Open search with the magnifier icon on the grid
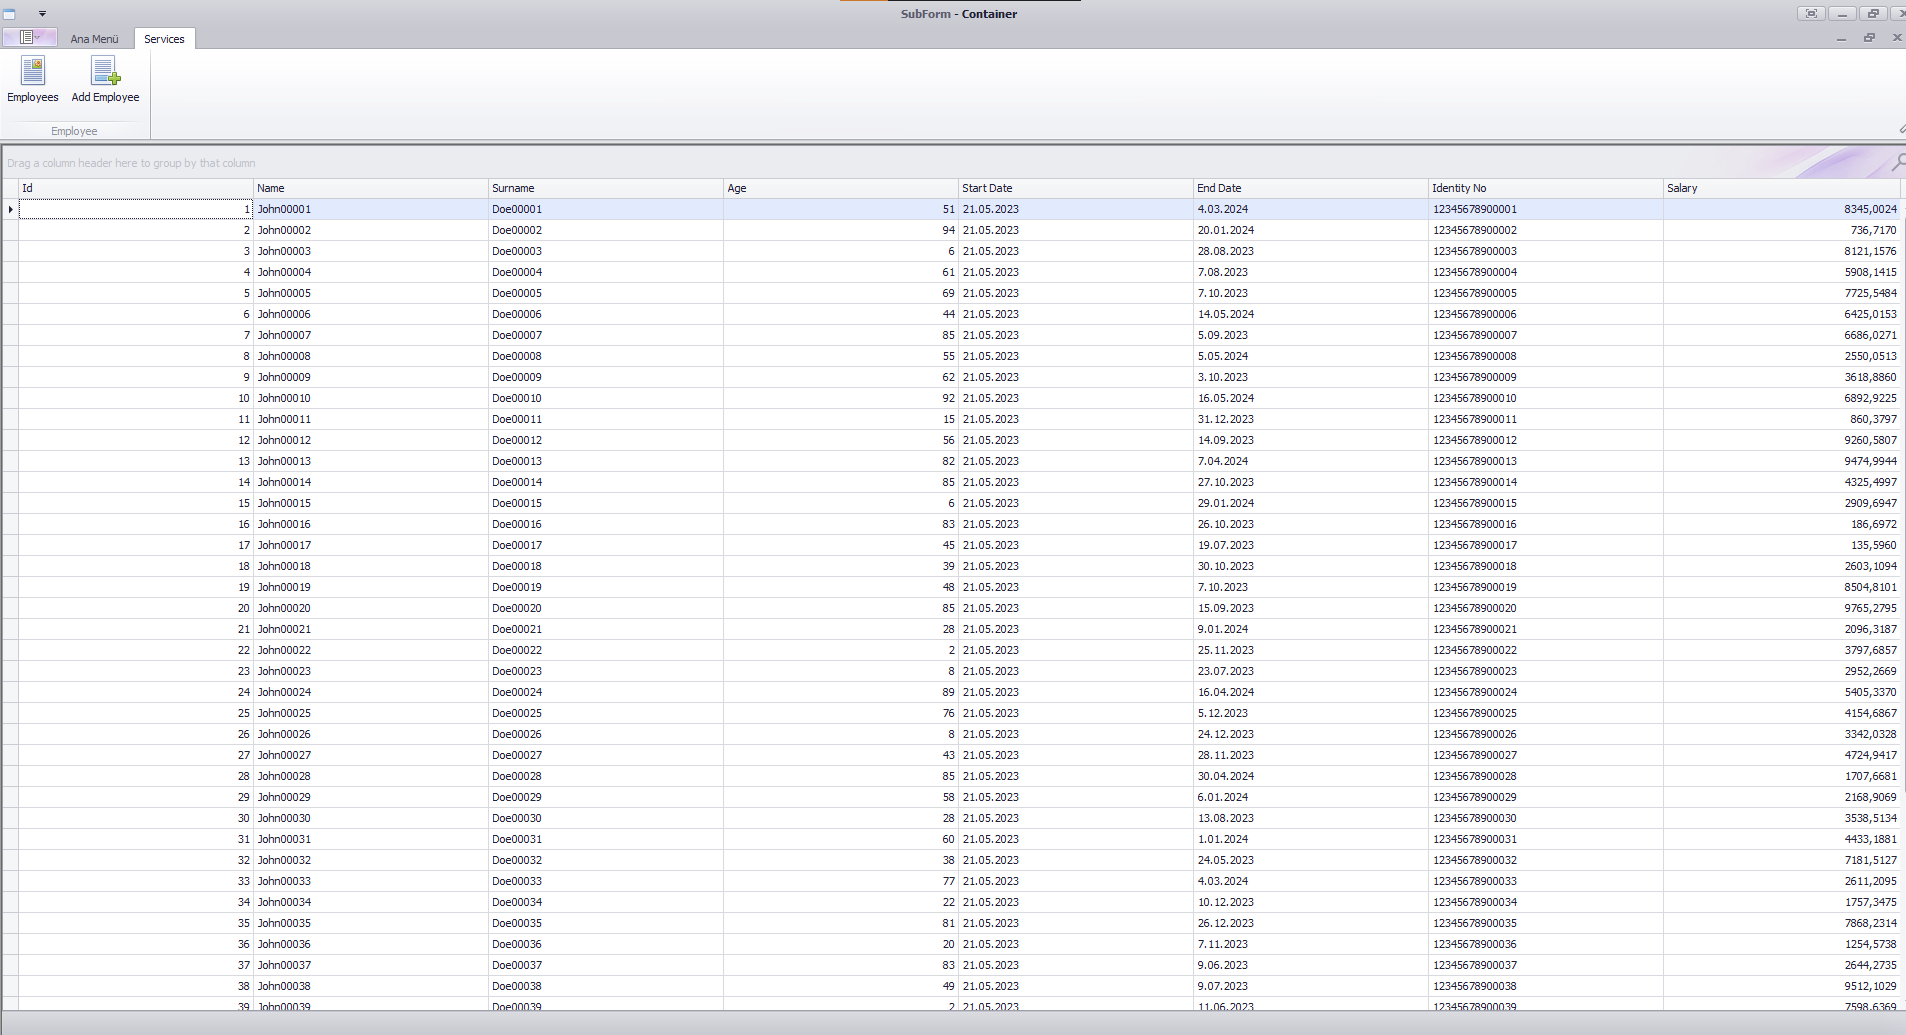This screenshot has width=1906, height=1035. pos(1898,162)
